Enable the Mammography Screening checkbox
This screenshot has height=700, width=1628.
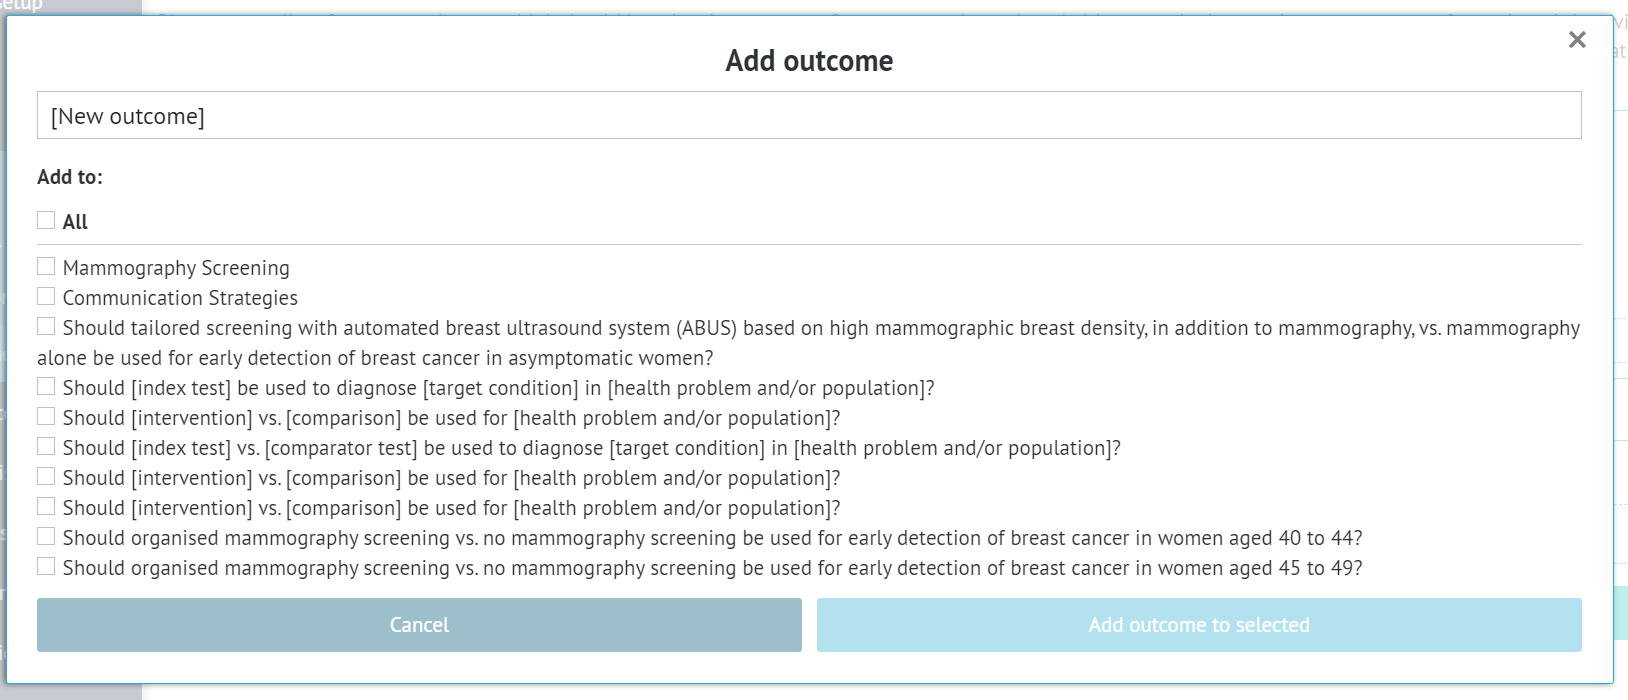45,266
